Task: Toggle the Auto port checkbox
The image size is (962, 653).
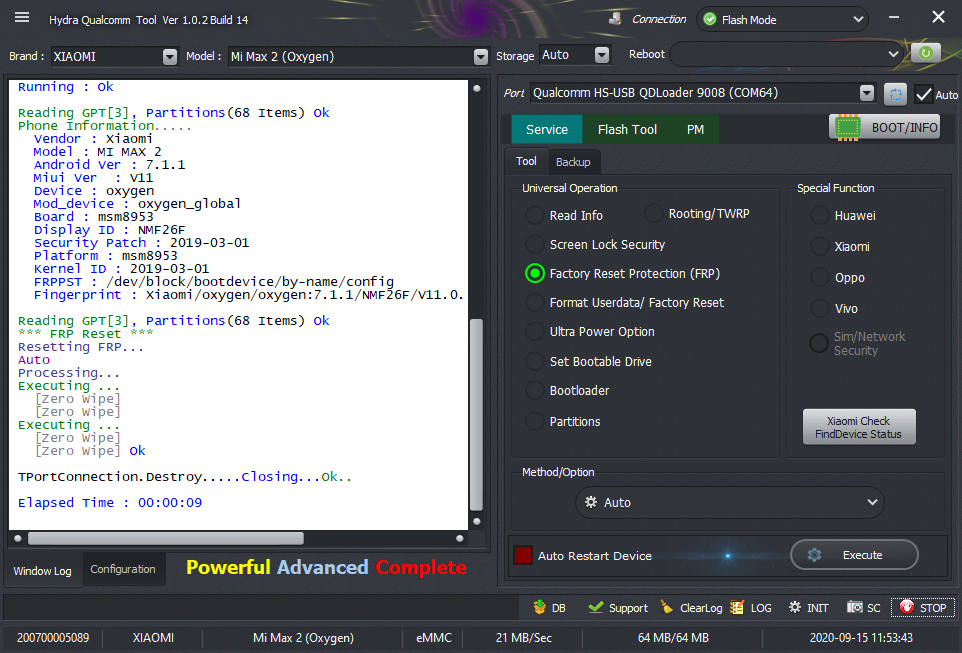Action: point(924,95)
